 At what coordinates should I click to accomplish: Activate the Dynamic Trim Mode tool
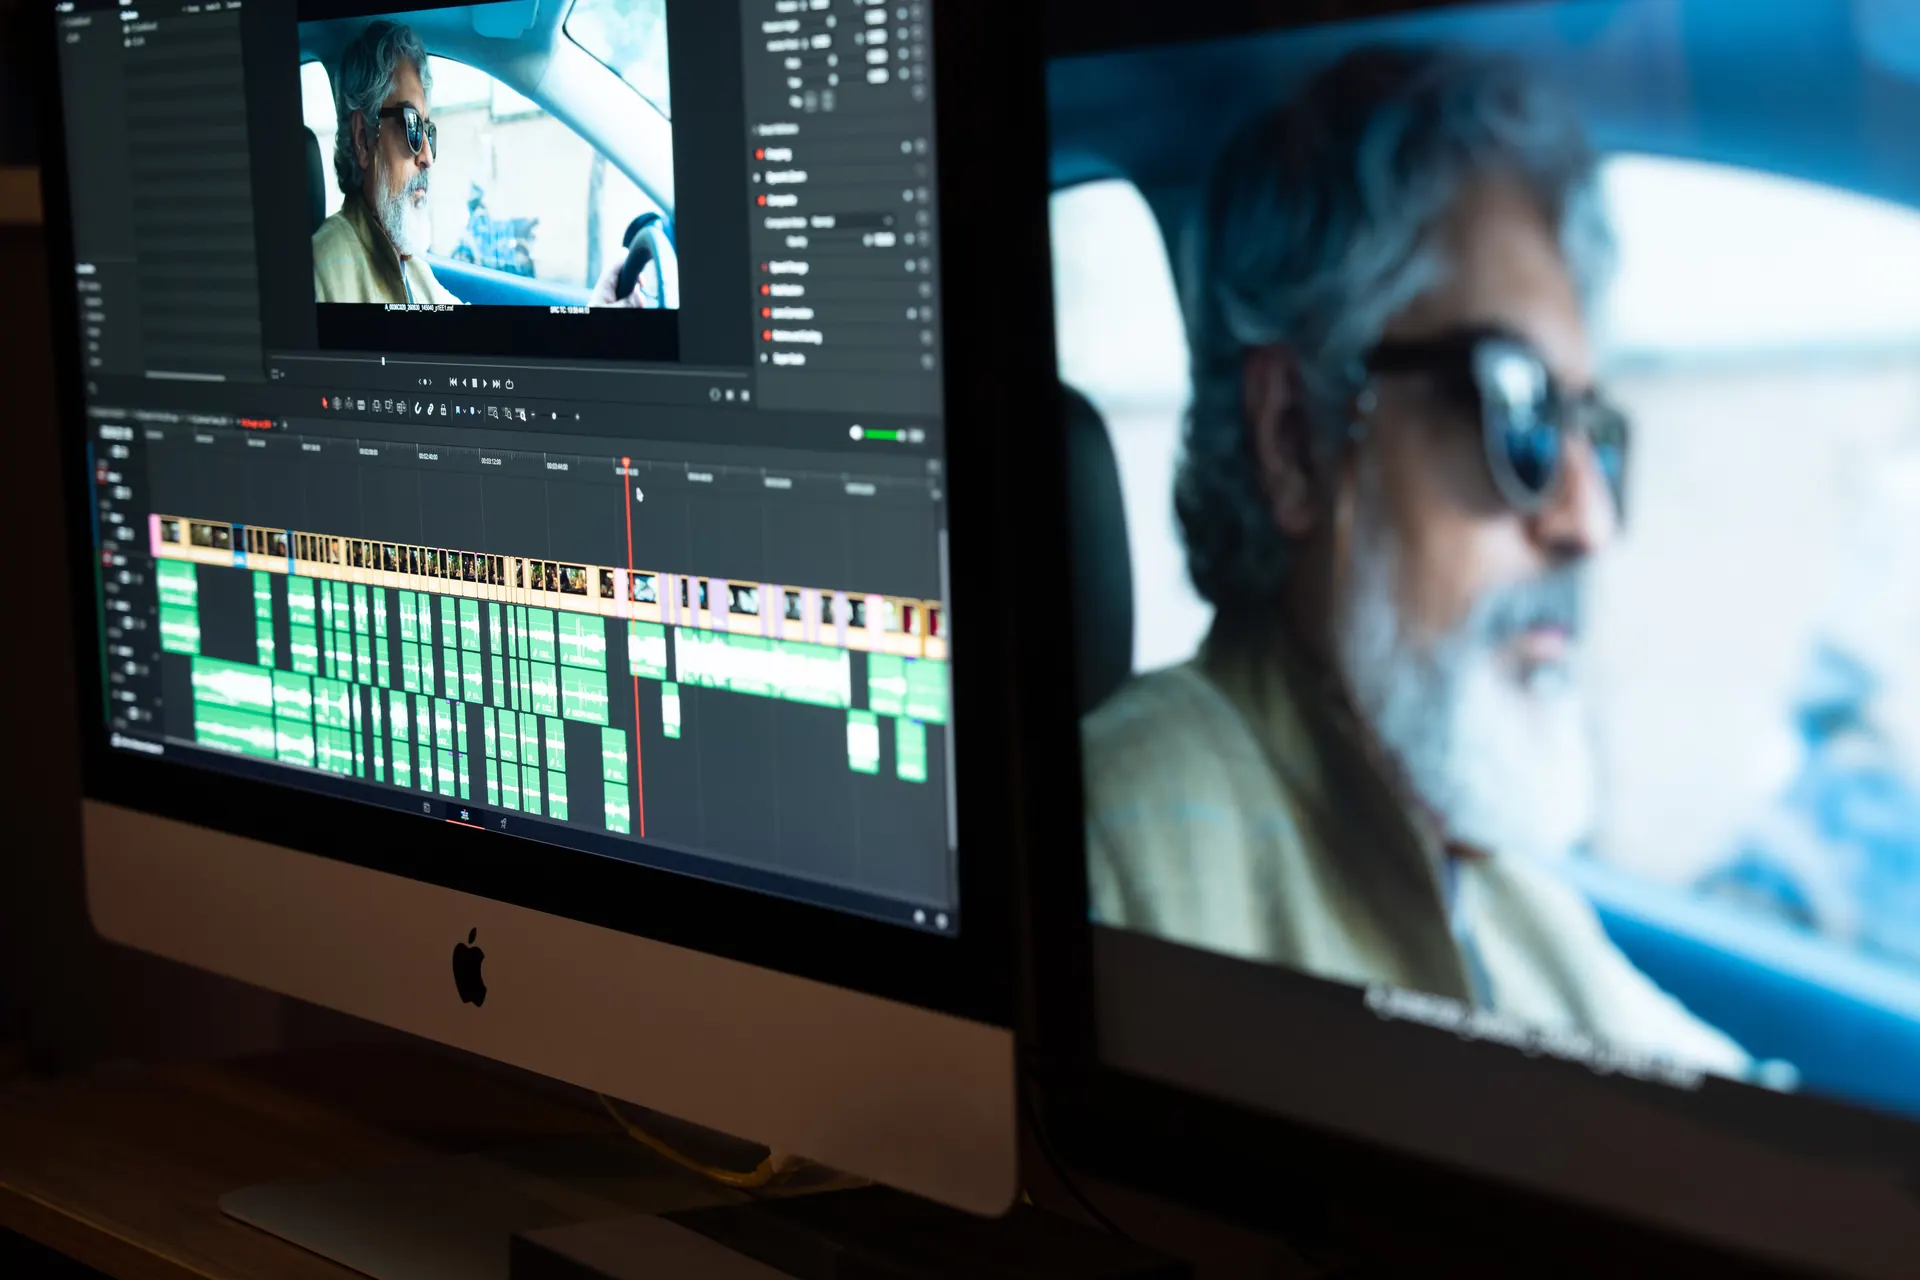tap(348, 404)
